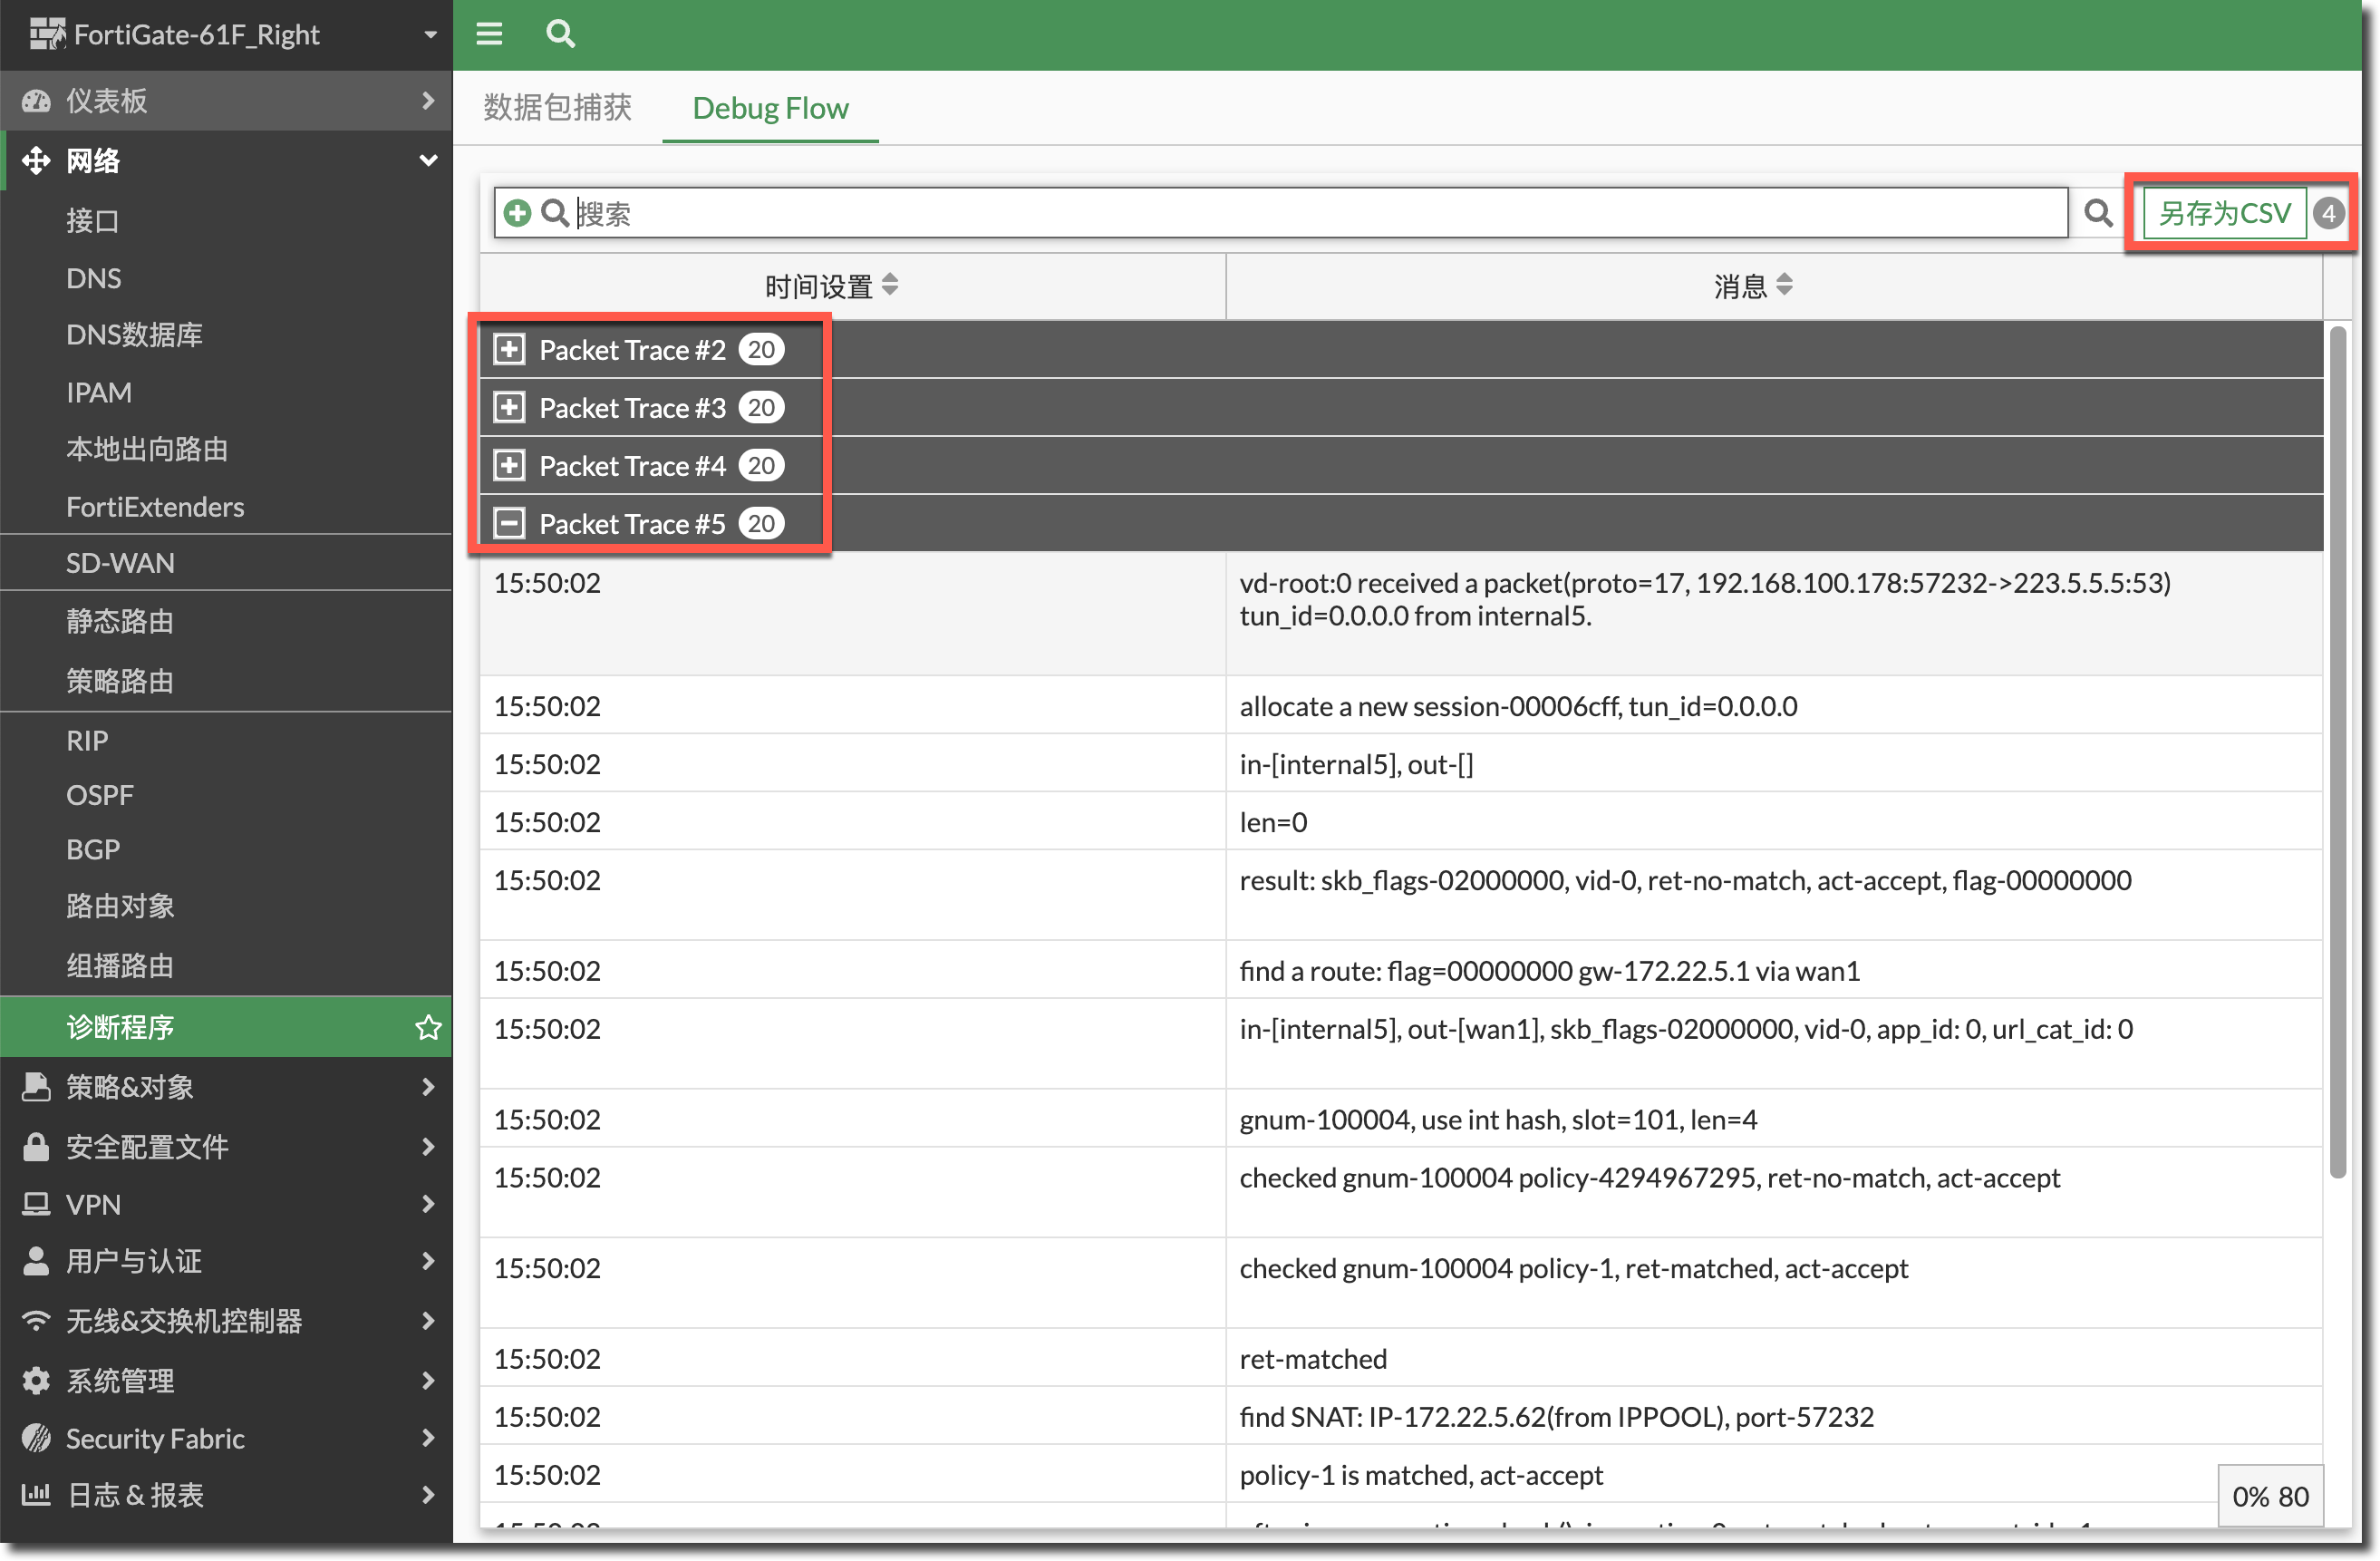Screen dimensions: 2380x1561
Task: Open the 静态路由 sidebar link
Action: coord(120,621)
